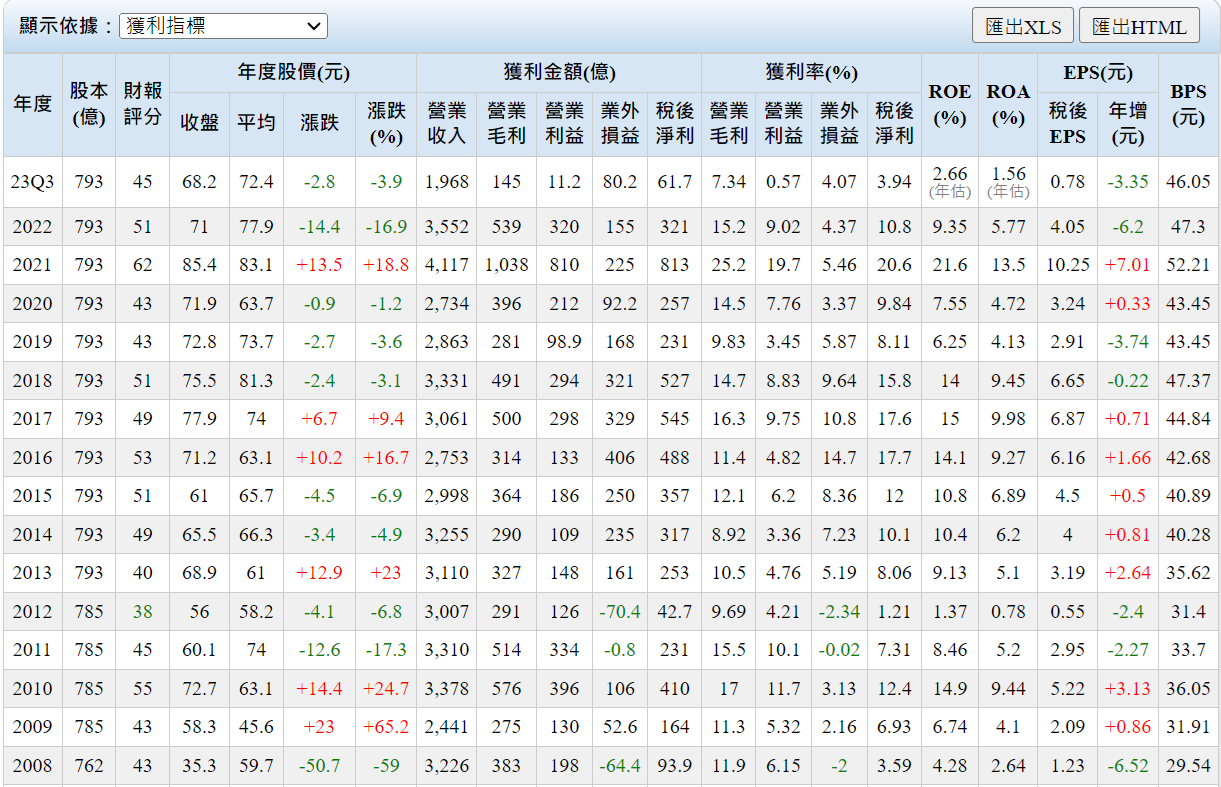Click the 年度 column header
This screenshot has width=1221, height=787.
point(32,104)
